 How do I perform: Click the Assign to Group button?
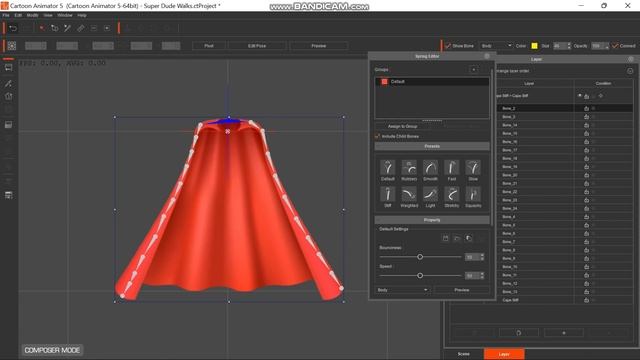[402, 127]
